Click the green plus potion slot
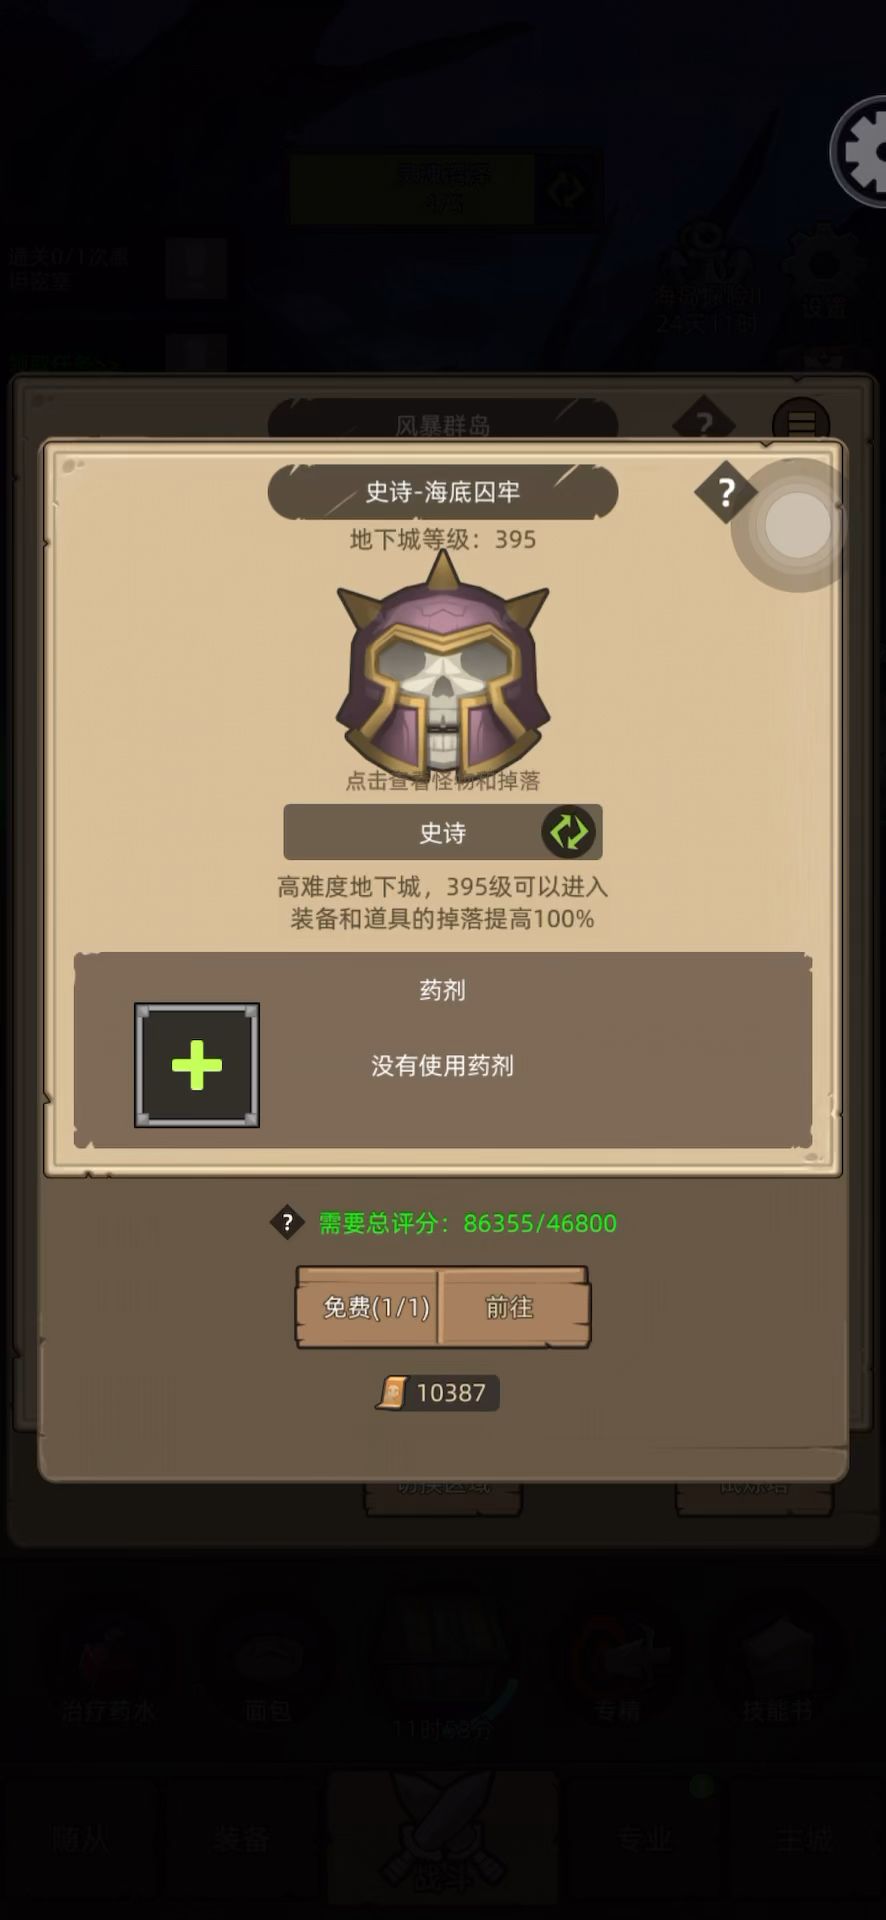The image size is (886, 1920). pos(197,1065)
